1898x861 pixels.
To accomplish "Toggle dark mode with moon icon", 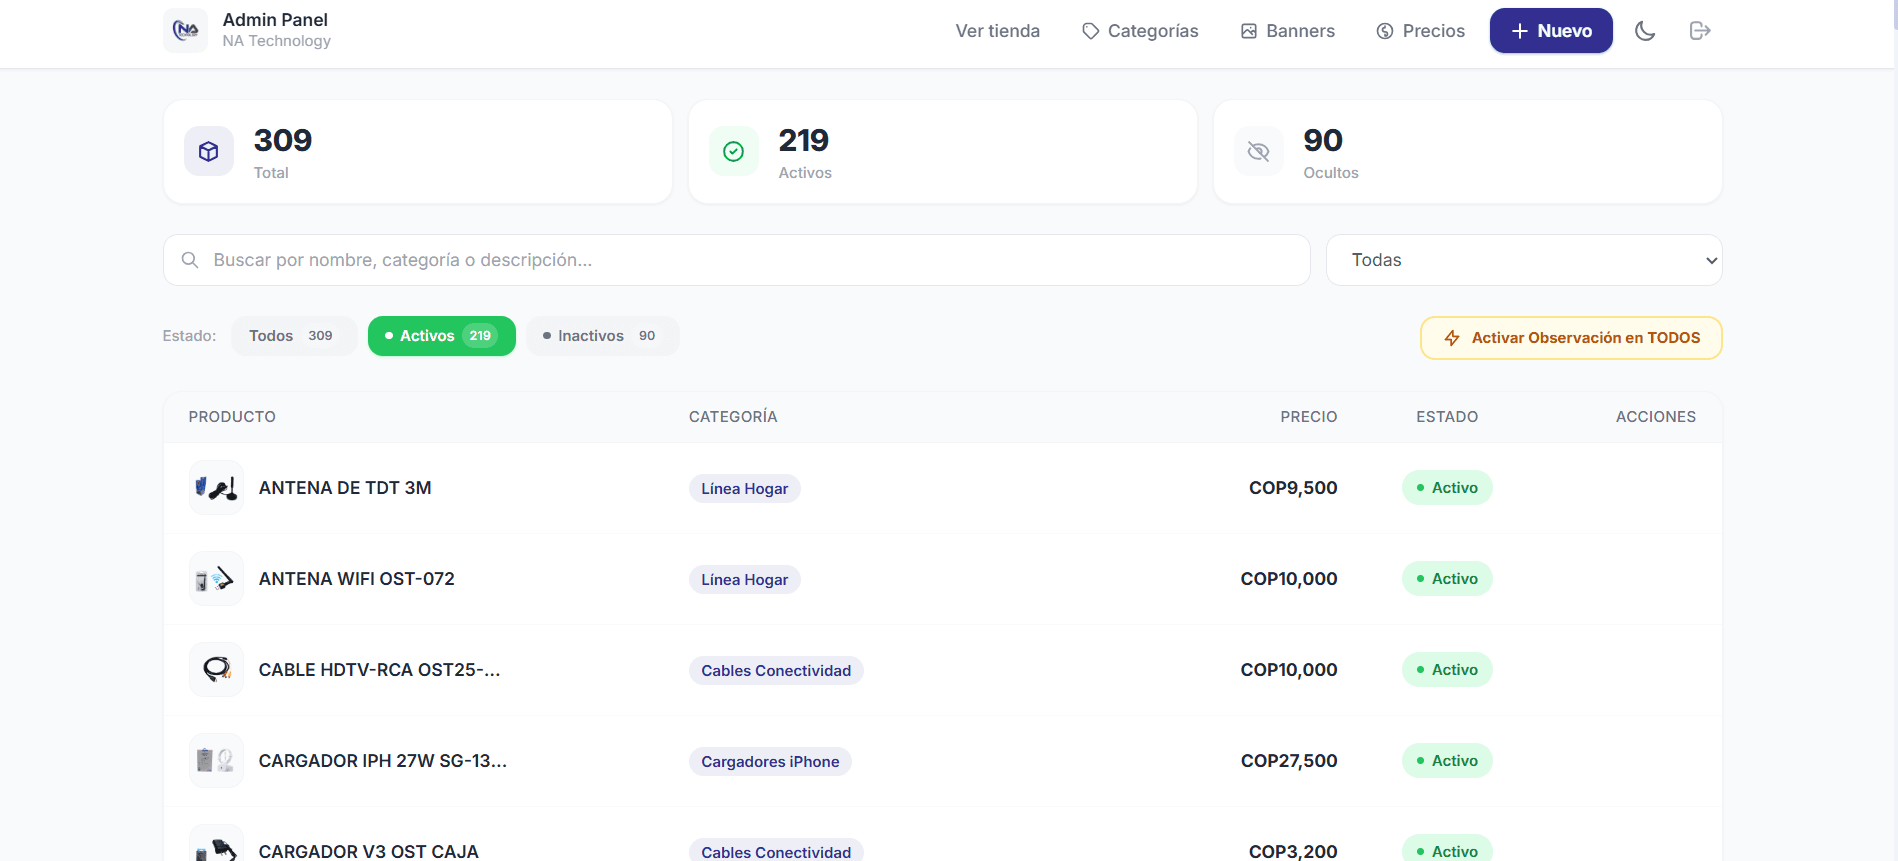I will click(x=1644, y=31).
